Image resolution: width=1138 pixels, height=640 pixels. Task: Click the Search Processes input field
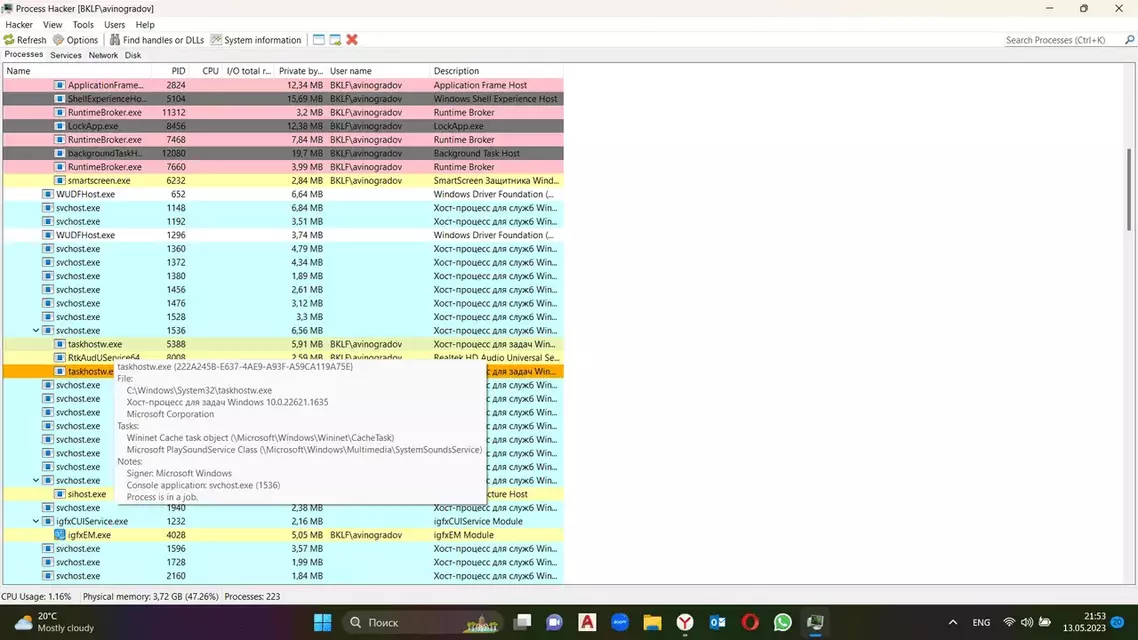(1063, 40)
